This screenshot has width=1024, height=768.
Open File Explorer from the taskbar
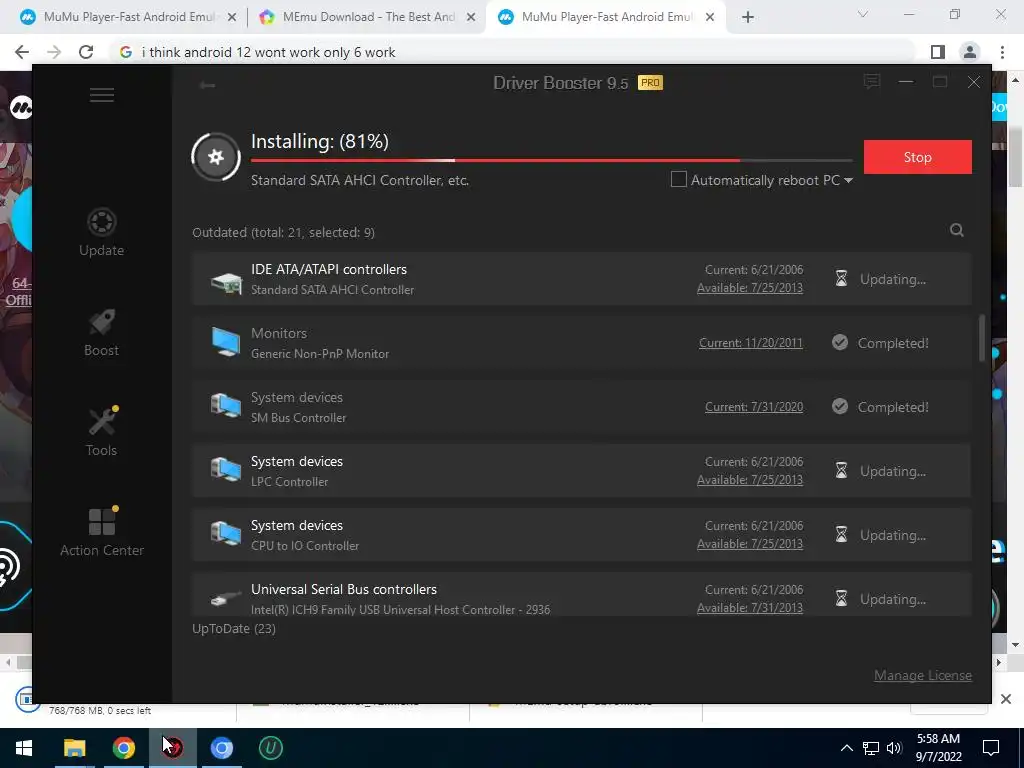(x=74, y=748)
